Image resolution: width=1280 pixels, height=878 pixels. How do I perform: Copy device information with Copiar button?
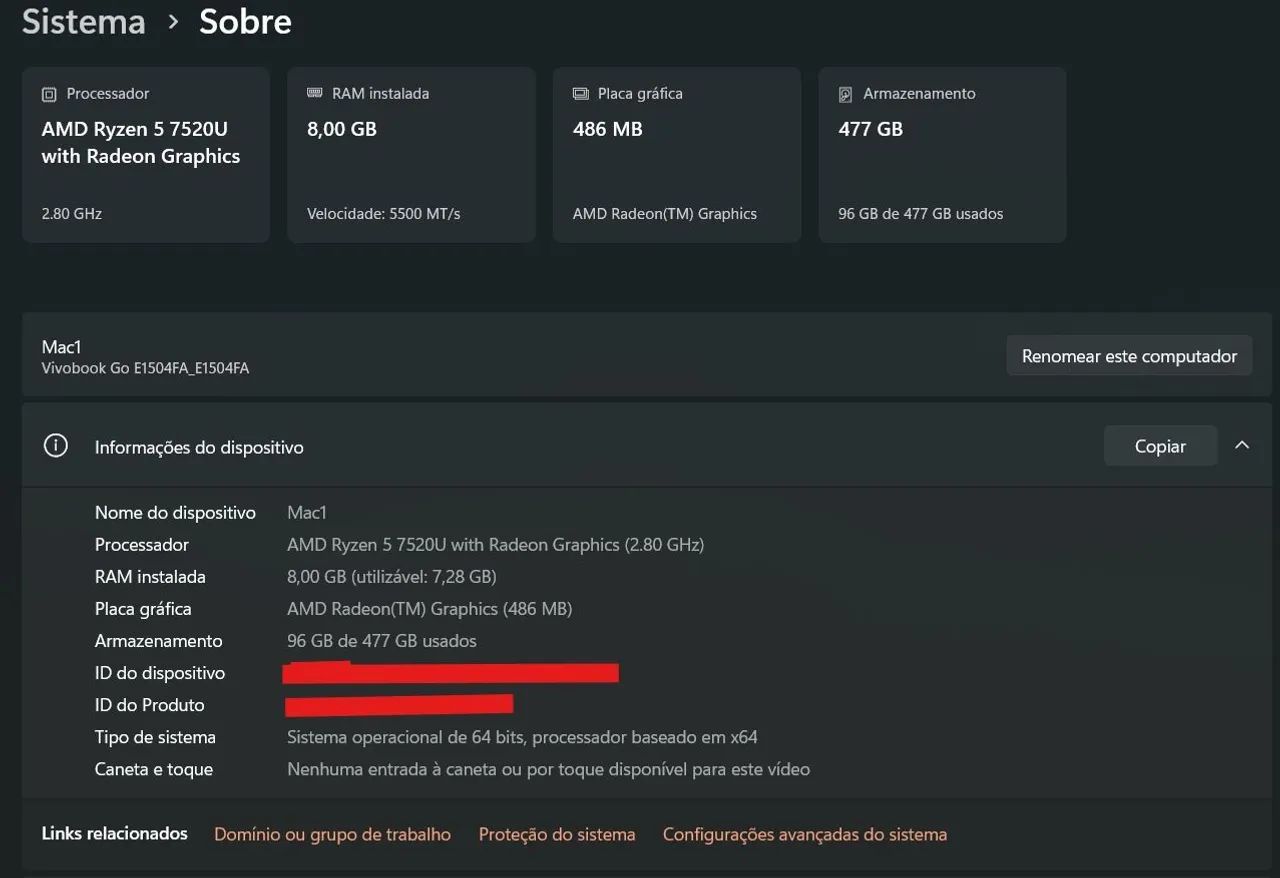click(x=1160, y=446)
